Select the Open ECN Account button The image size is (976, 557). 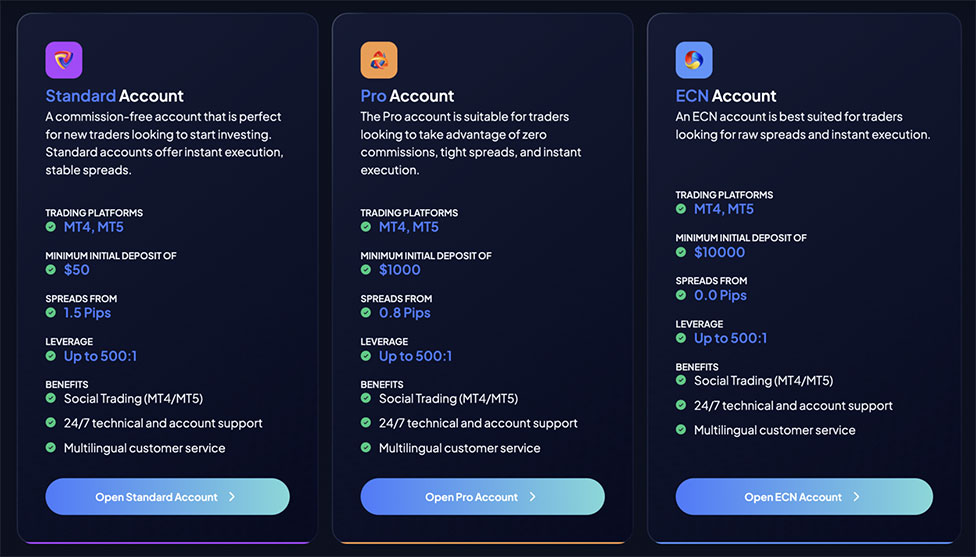[803, 497]
